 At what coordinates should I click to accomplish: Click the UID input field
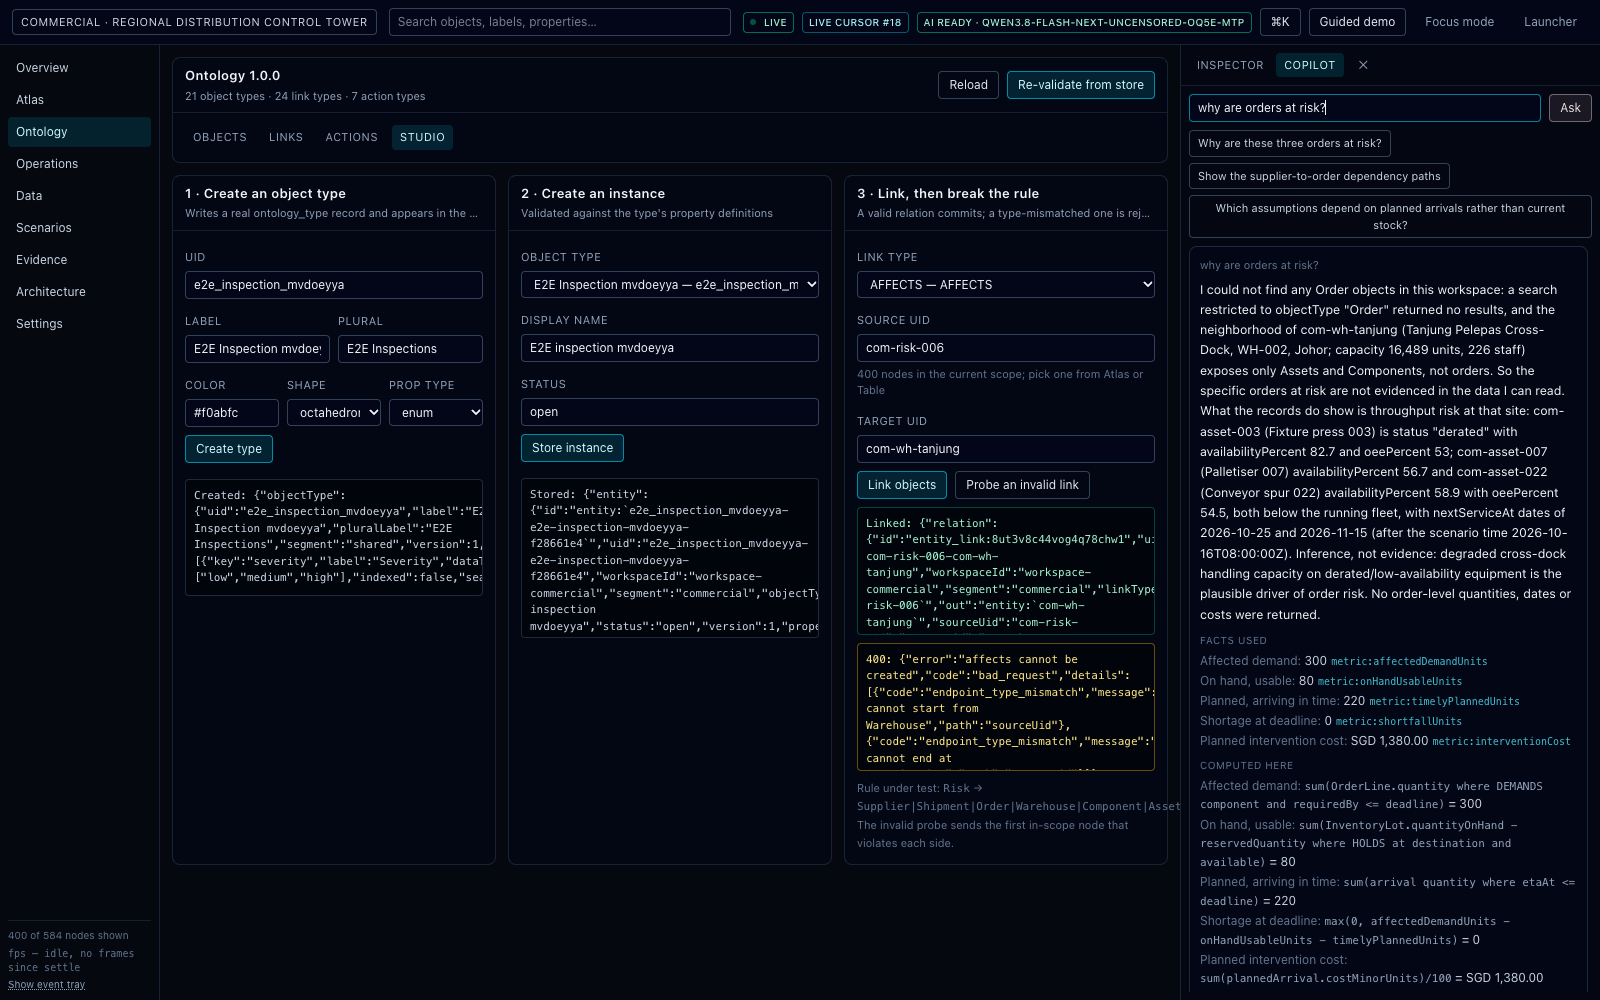(x=334, y=285)
